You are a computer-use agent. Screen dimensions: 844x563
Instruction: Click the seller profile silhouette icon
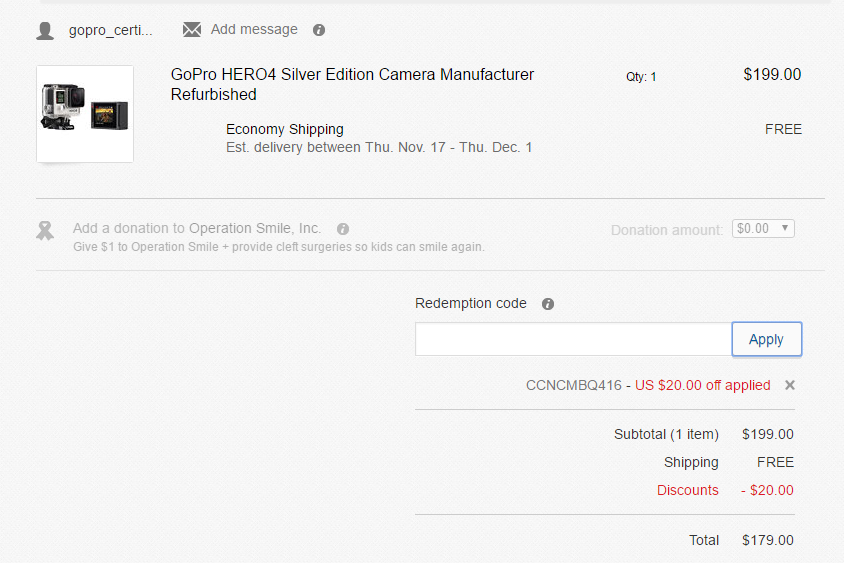(x=45, y=30)
